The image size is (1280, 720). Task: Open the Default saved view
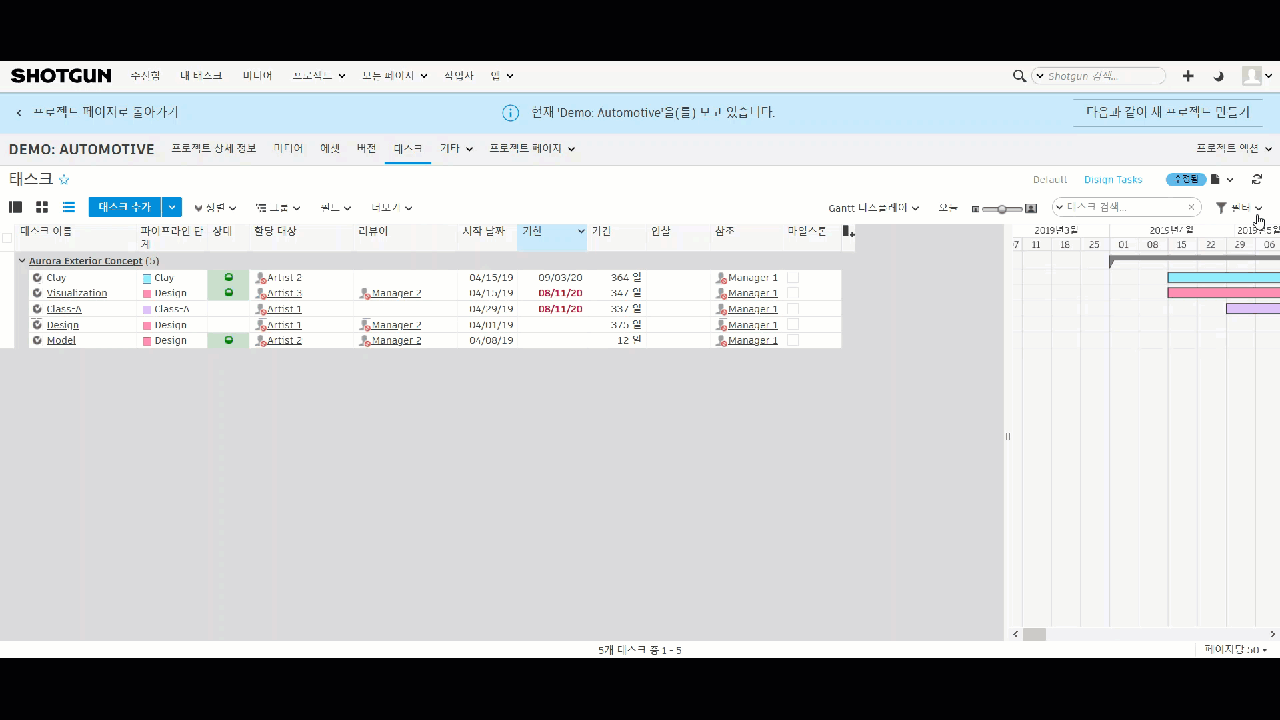1050,180
